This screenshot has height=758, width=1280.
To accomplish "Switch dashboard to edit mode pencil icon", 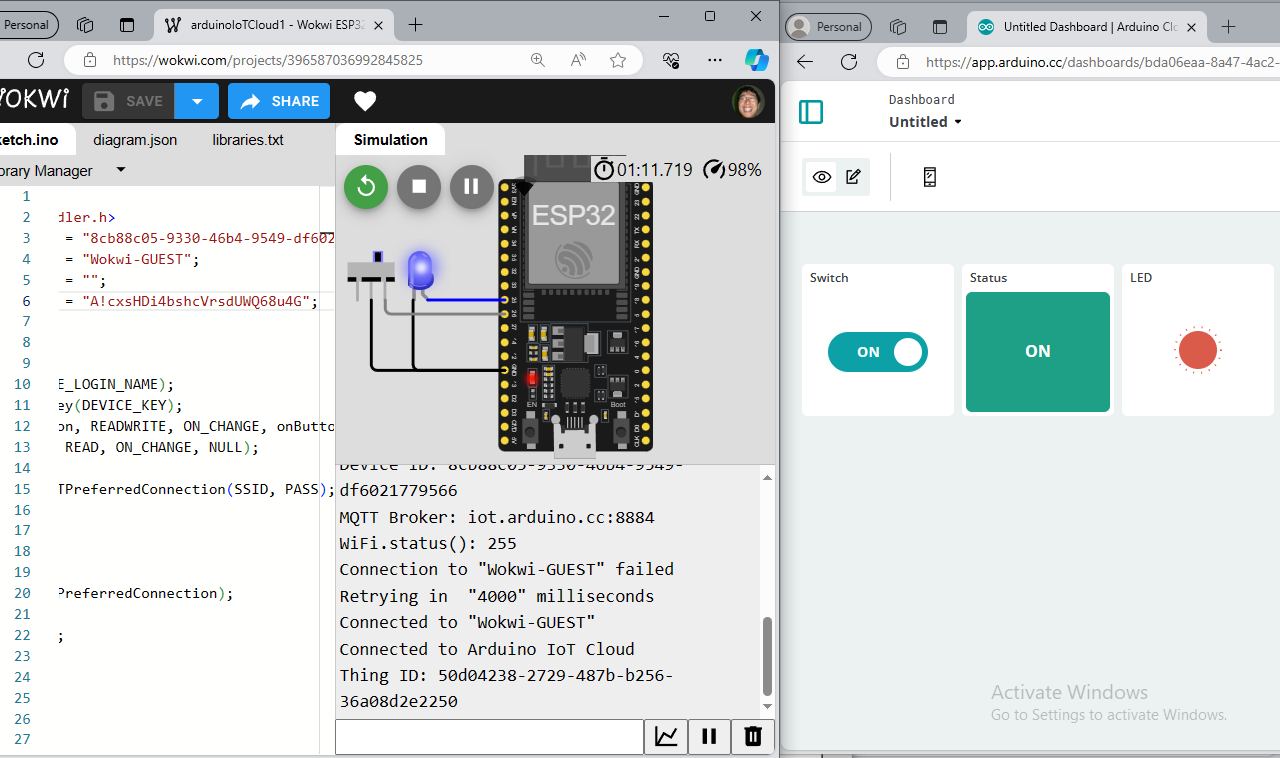I will [x=853, y=177].
